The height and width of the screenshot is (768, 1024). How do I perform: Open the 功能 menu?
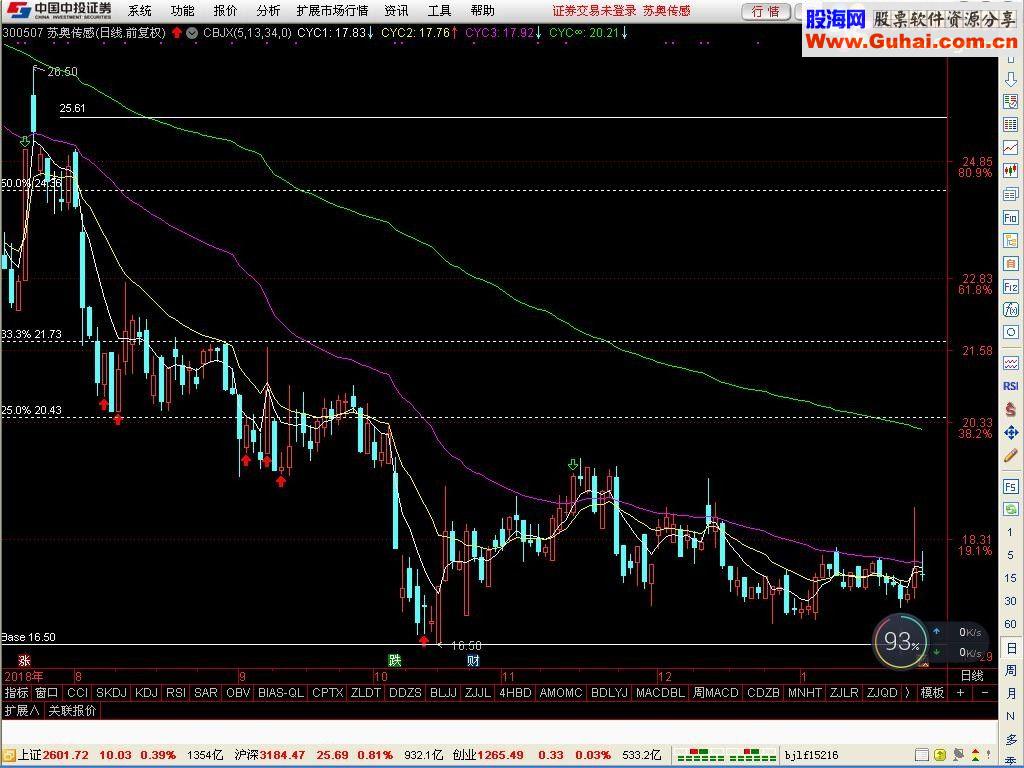182,10
